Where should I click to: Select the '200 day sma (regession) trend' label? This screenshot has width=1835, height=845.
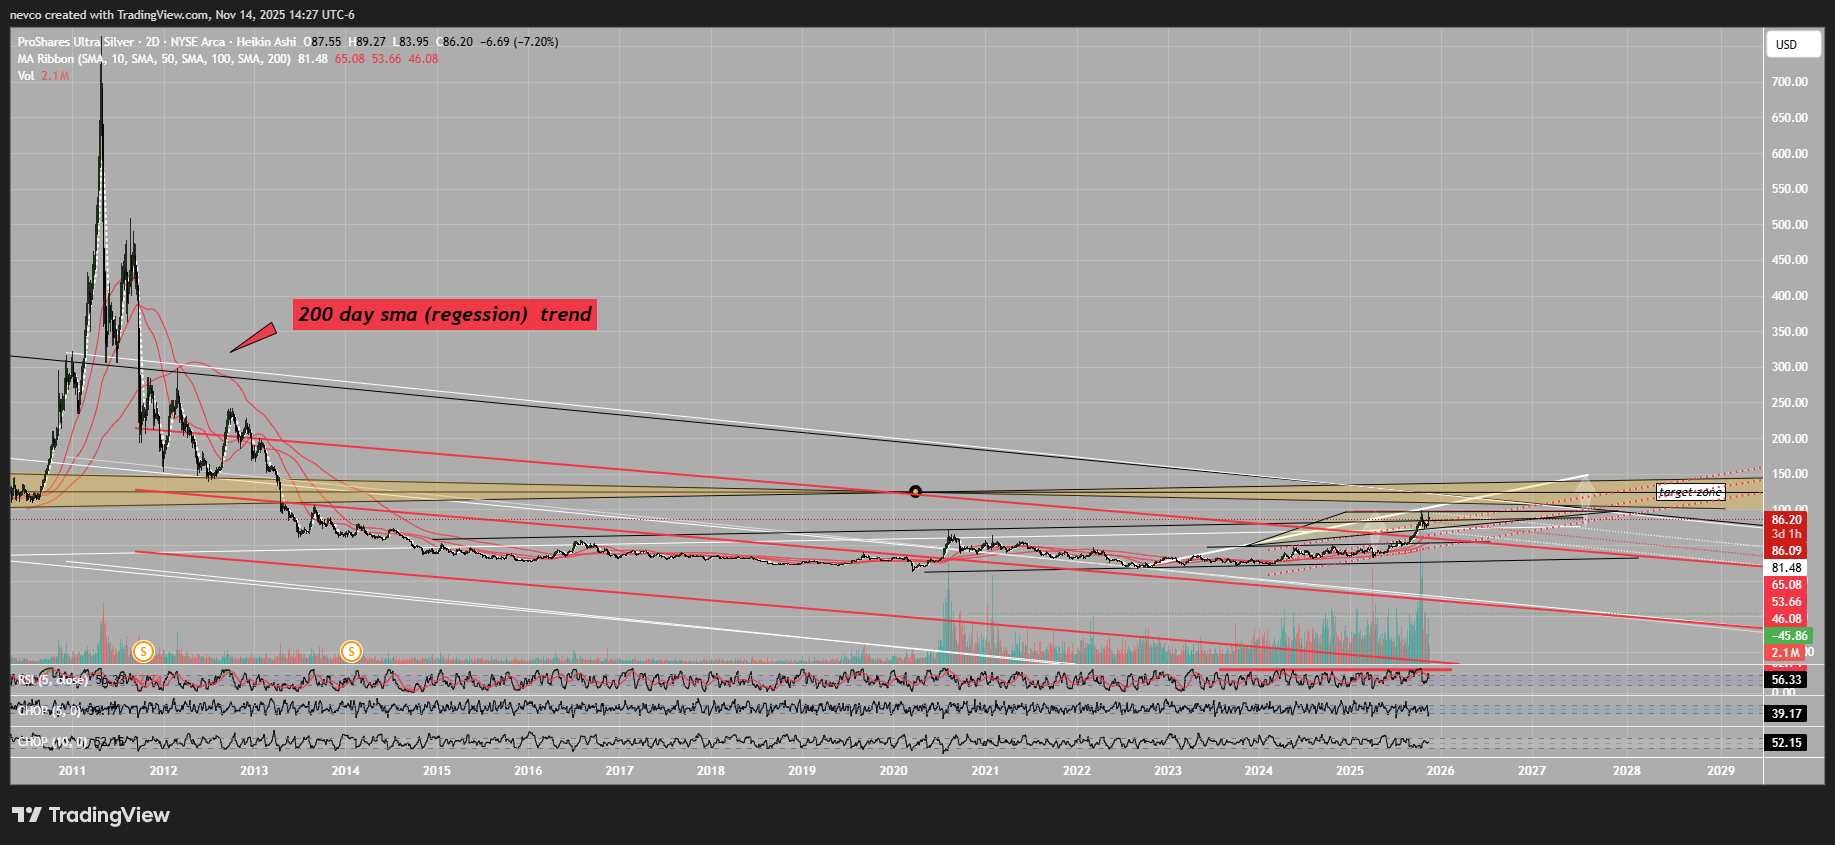coord(445,314)
